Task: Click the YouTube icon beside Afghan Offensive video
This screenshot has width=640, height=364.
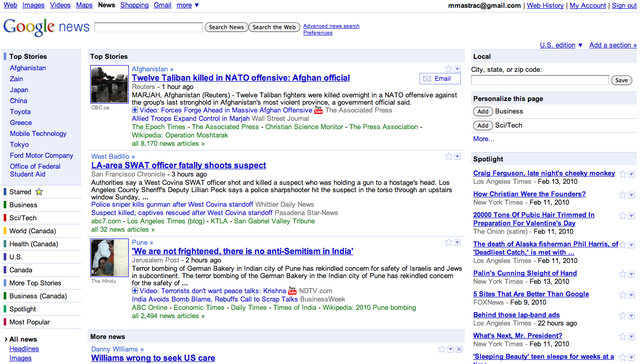Action: coord(318,110)
